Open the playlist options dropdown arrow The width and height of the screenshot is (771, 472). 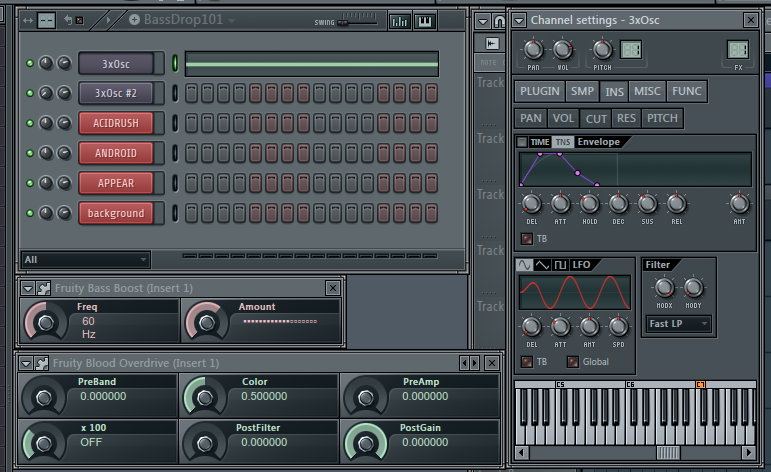click(x=483, y=21)
